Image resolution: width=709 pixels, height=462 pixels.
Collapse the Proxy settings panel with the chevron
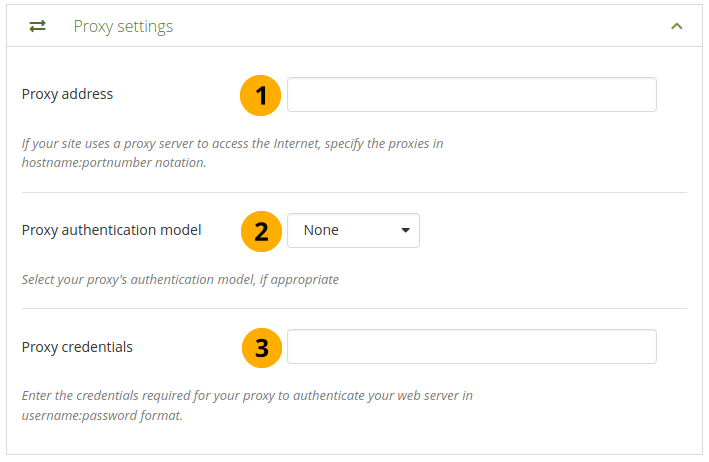click(677, 26)
